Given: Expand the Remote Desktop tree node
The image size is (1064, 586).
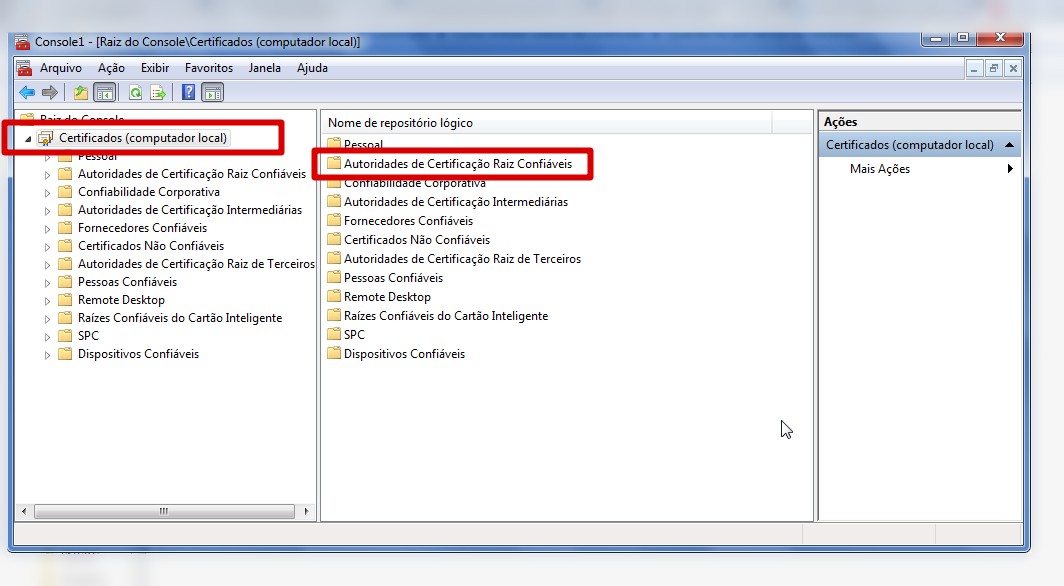Looking at the screenshot, I should click(x=47, y=300).
